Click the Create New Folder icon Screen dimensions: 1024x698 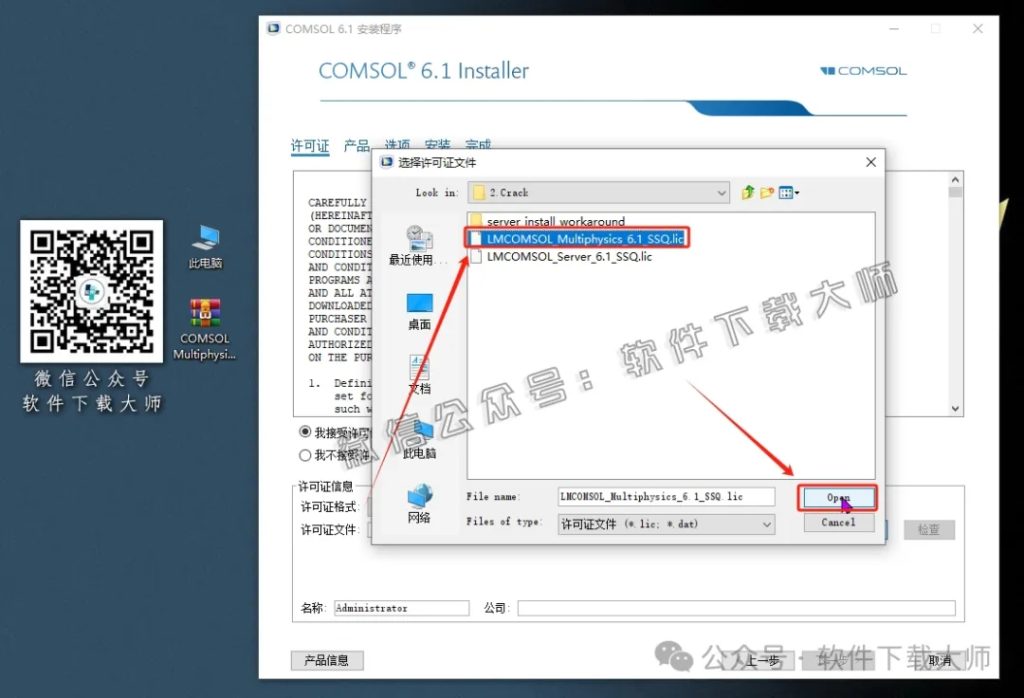767,192
